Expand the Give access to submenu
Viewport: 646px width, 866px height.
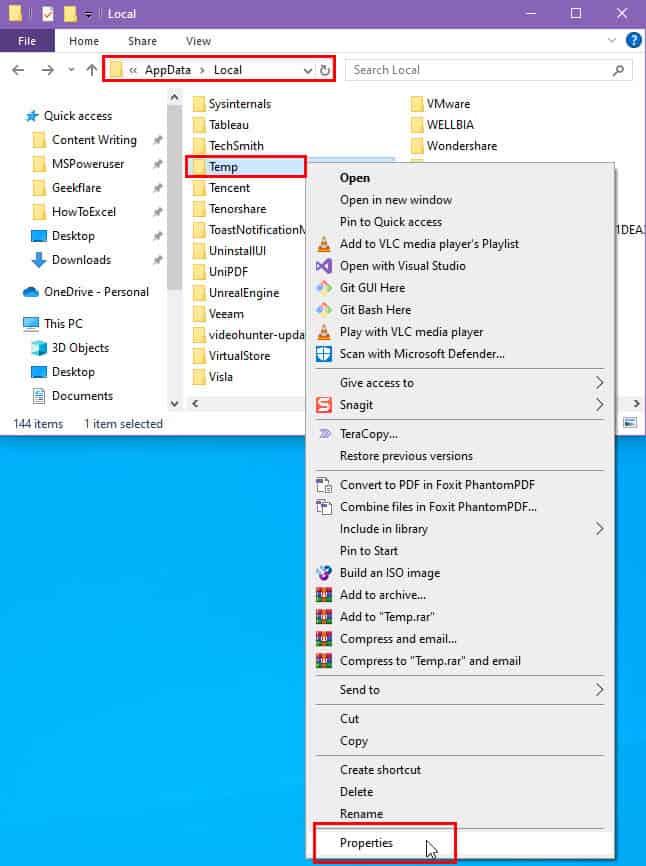pyautogui.click(x=599, y=383)
